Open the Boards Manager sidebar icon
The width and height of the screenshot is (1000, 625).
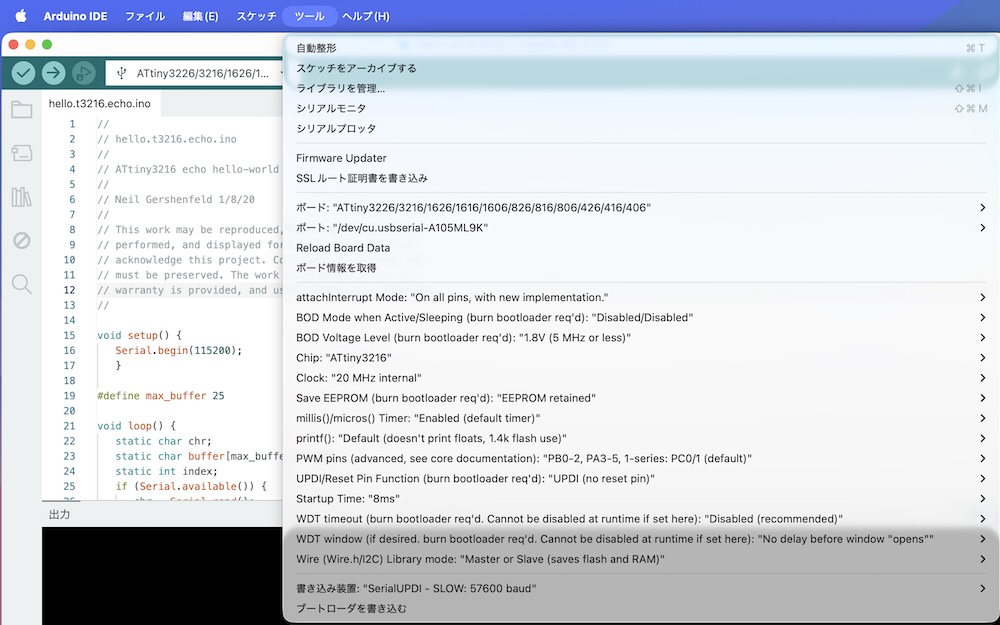point(21,153)
